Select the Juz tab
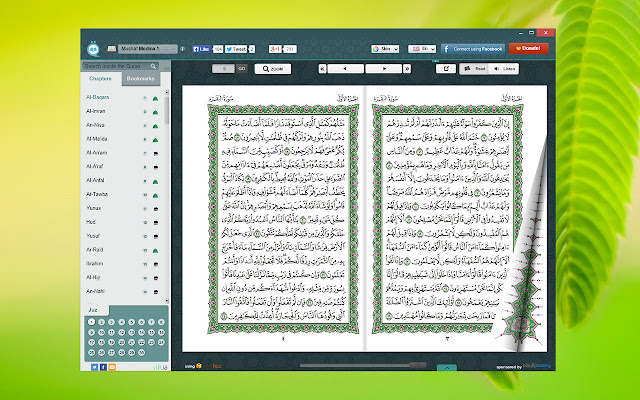The width and height of the screenshot is (640, 400). 93,310
